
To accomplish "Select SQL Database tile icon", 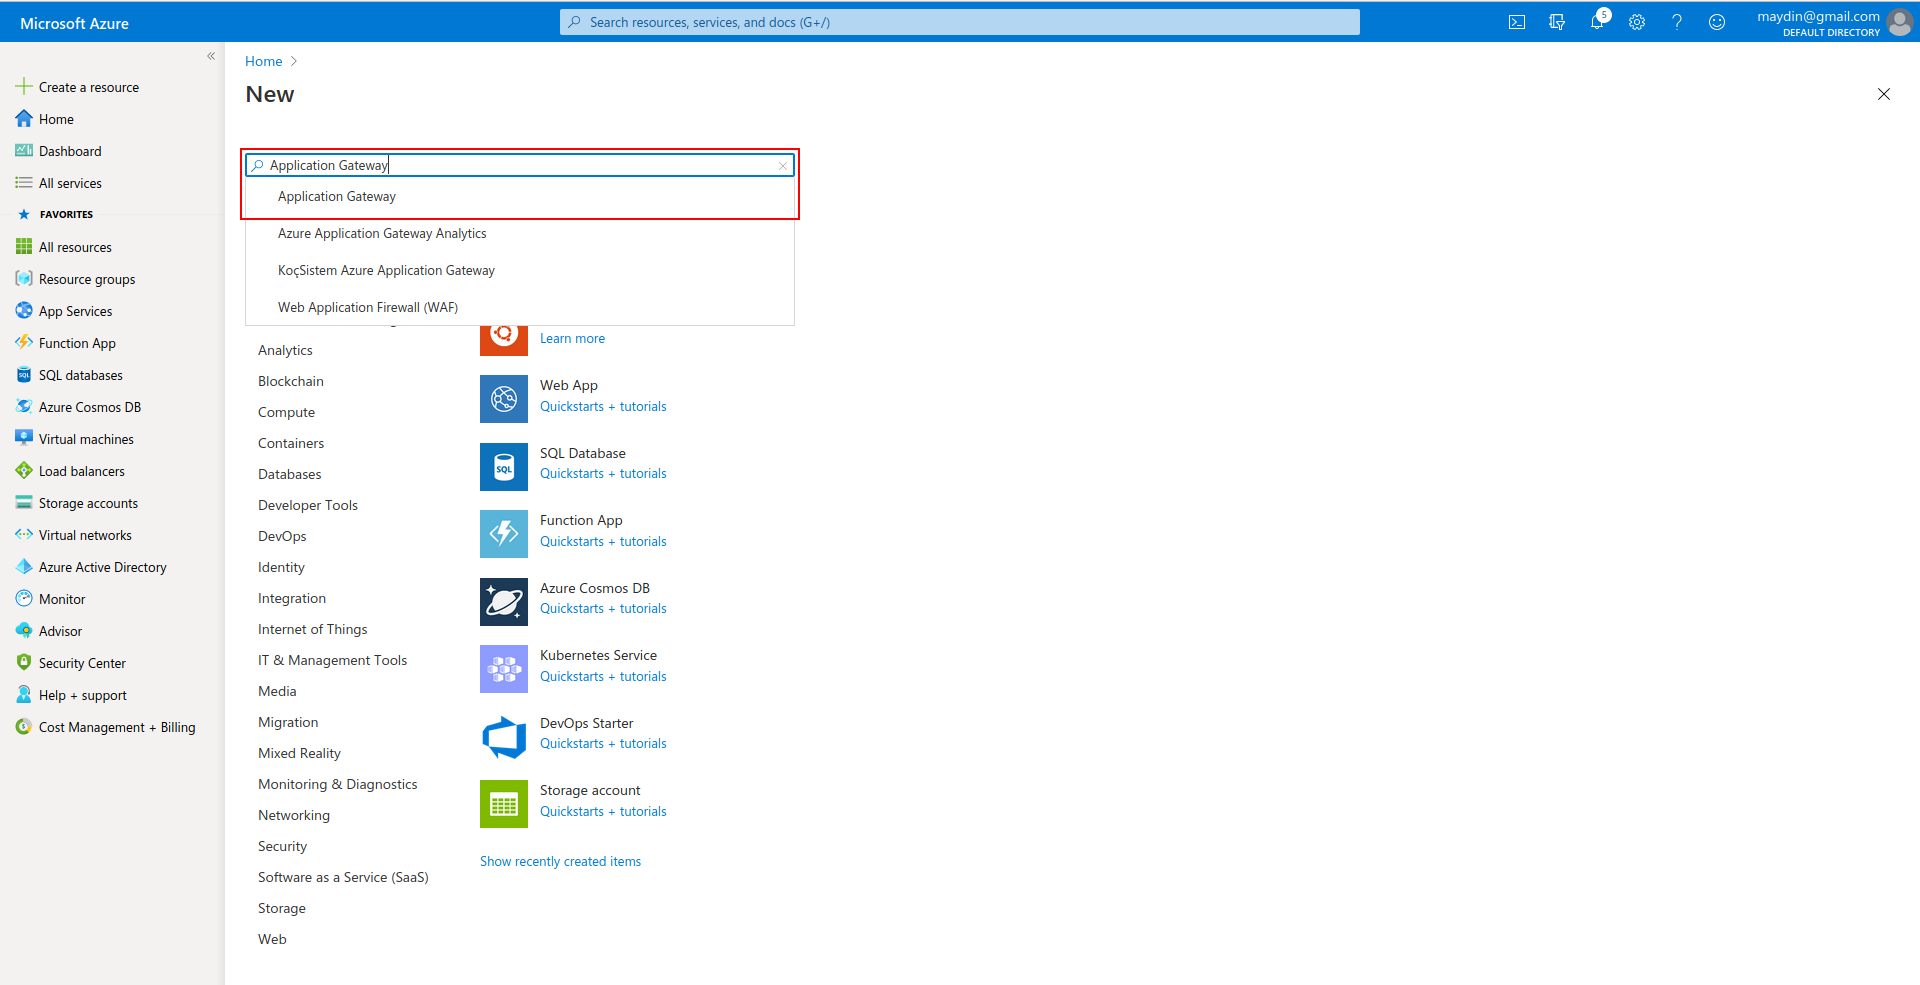I will click(504, 467).
